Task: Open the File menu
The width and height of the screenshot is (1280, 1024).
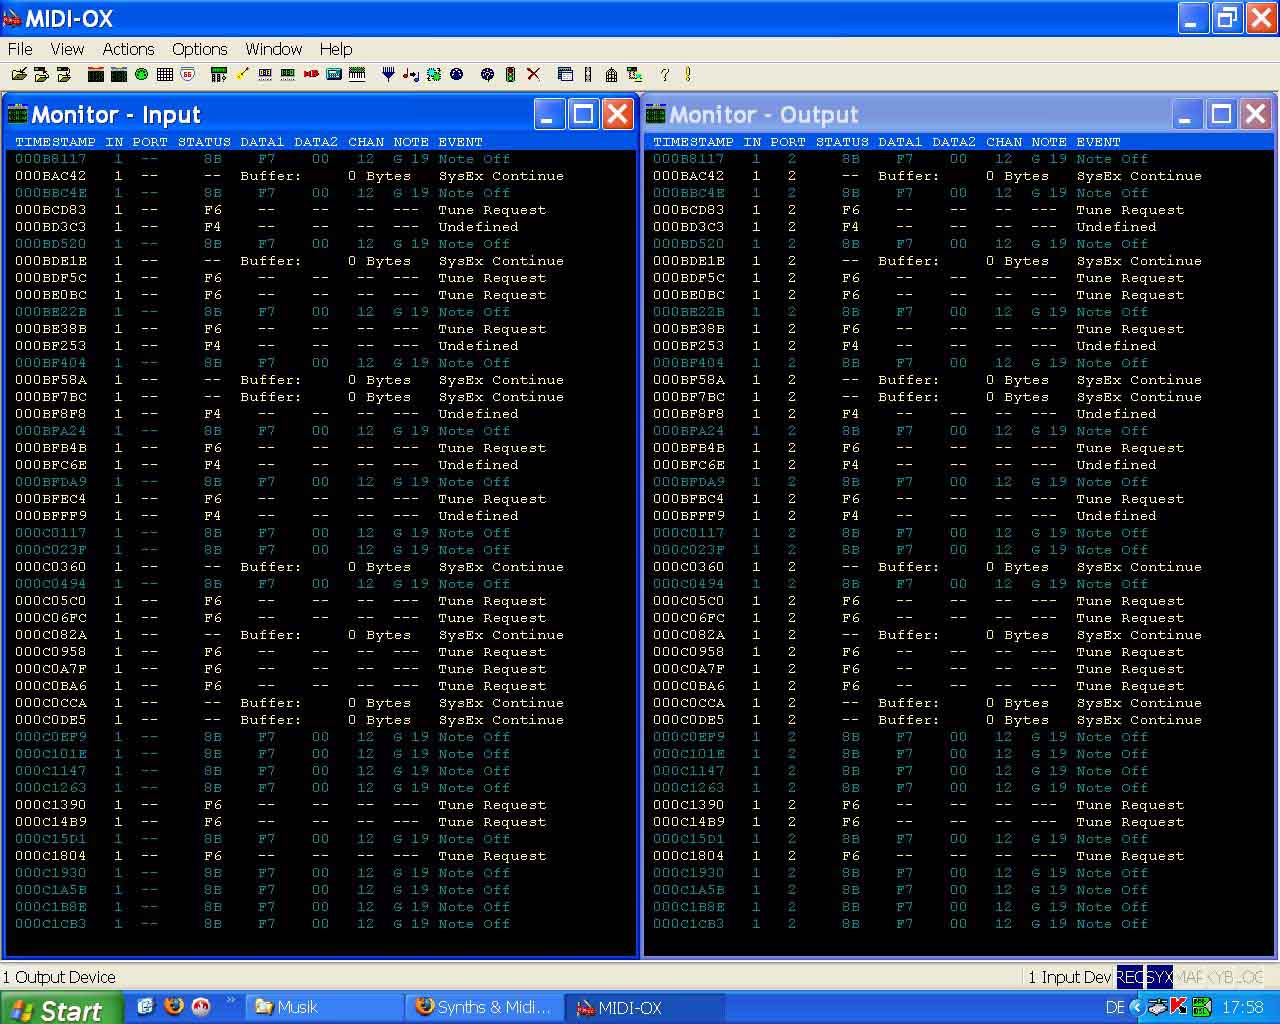Action: 20,49
